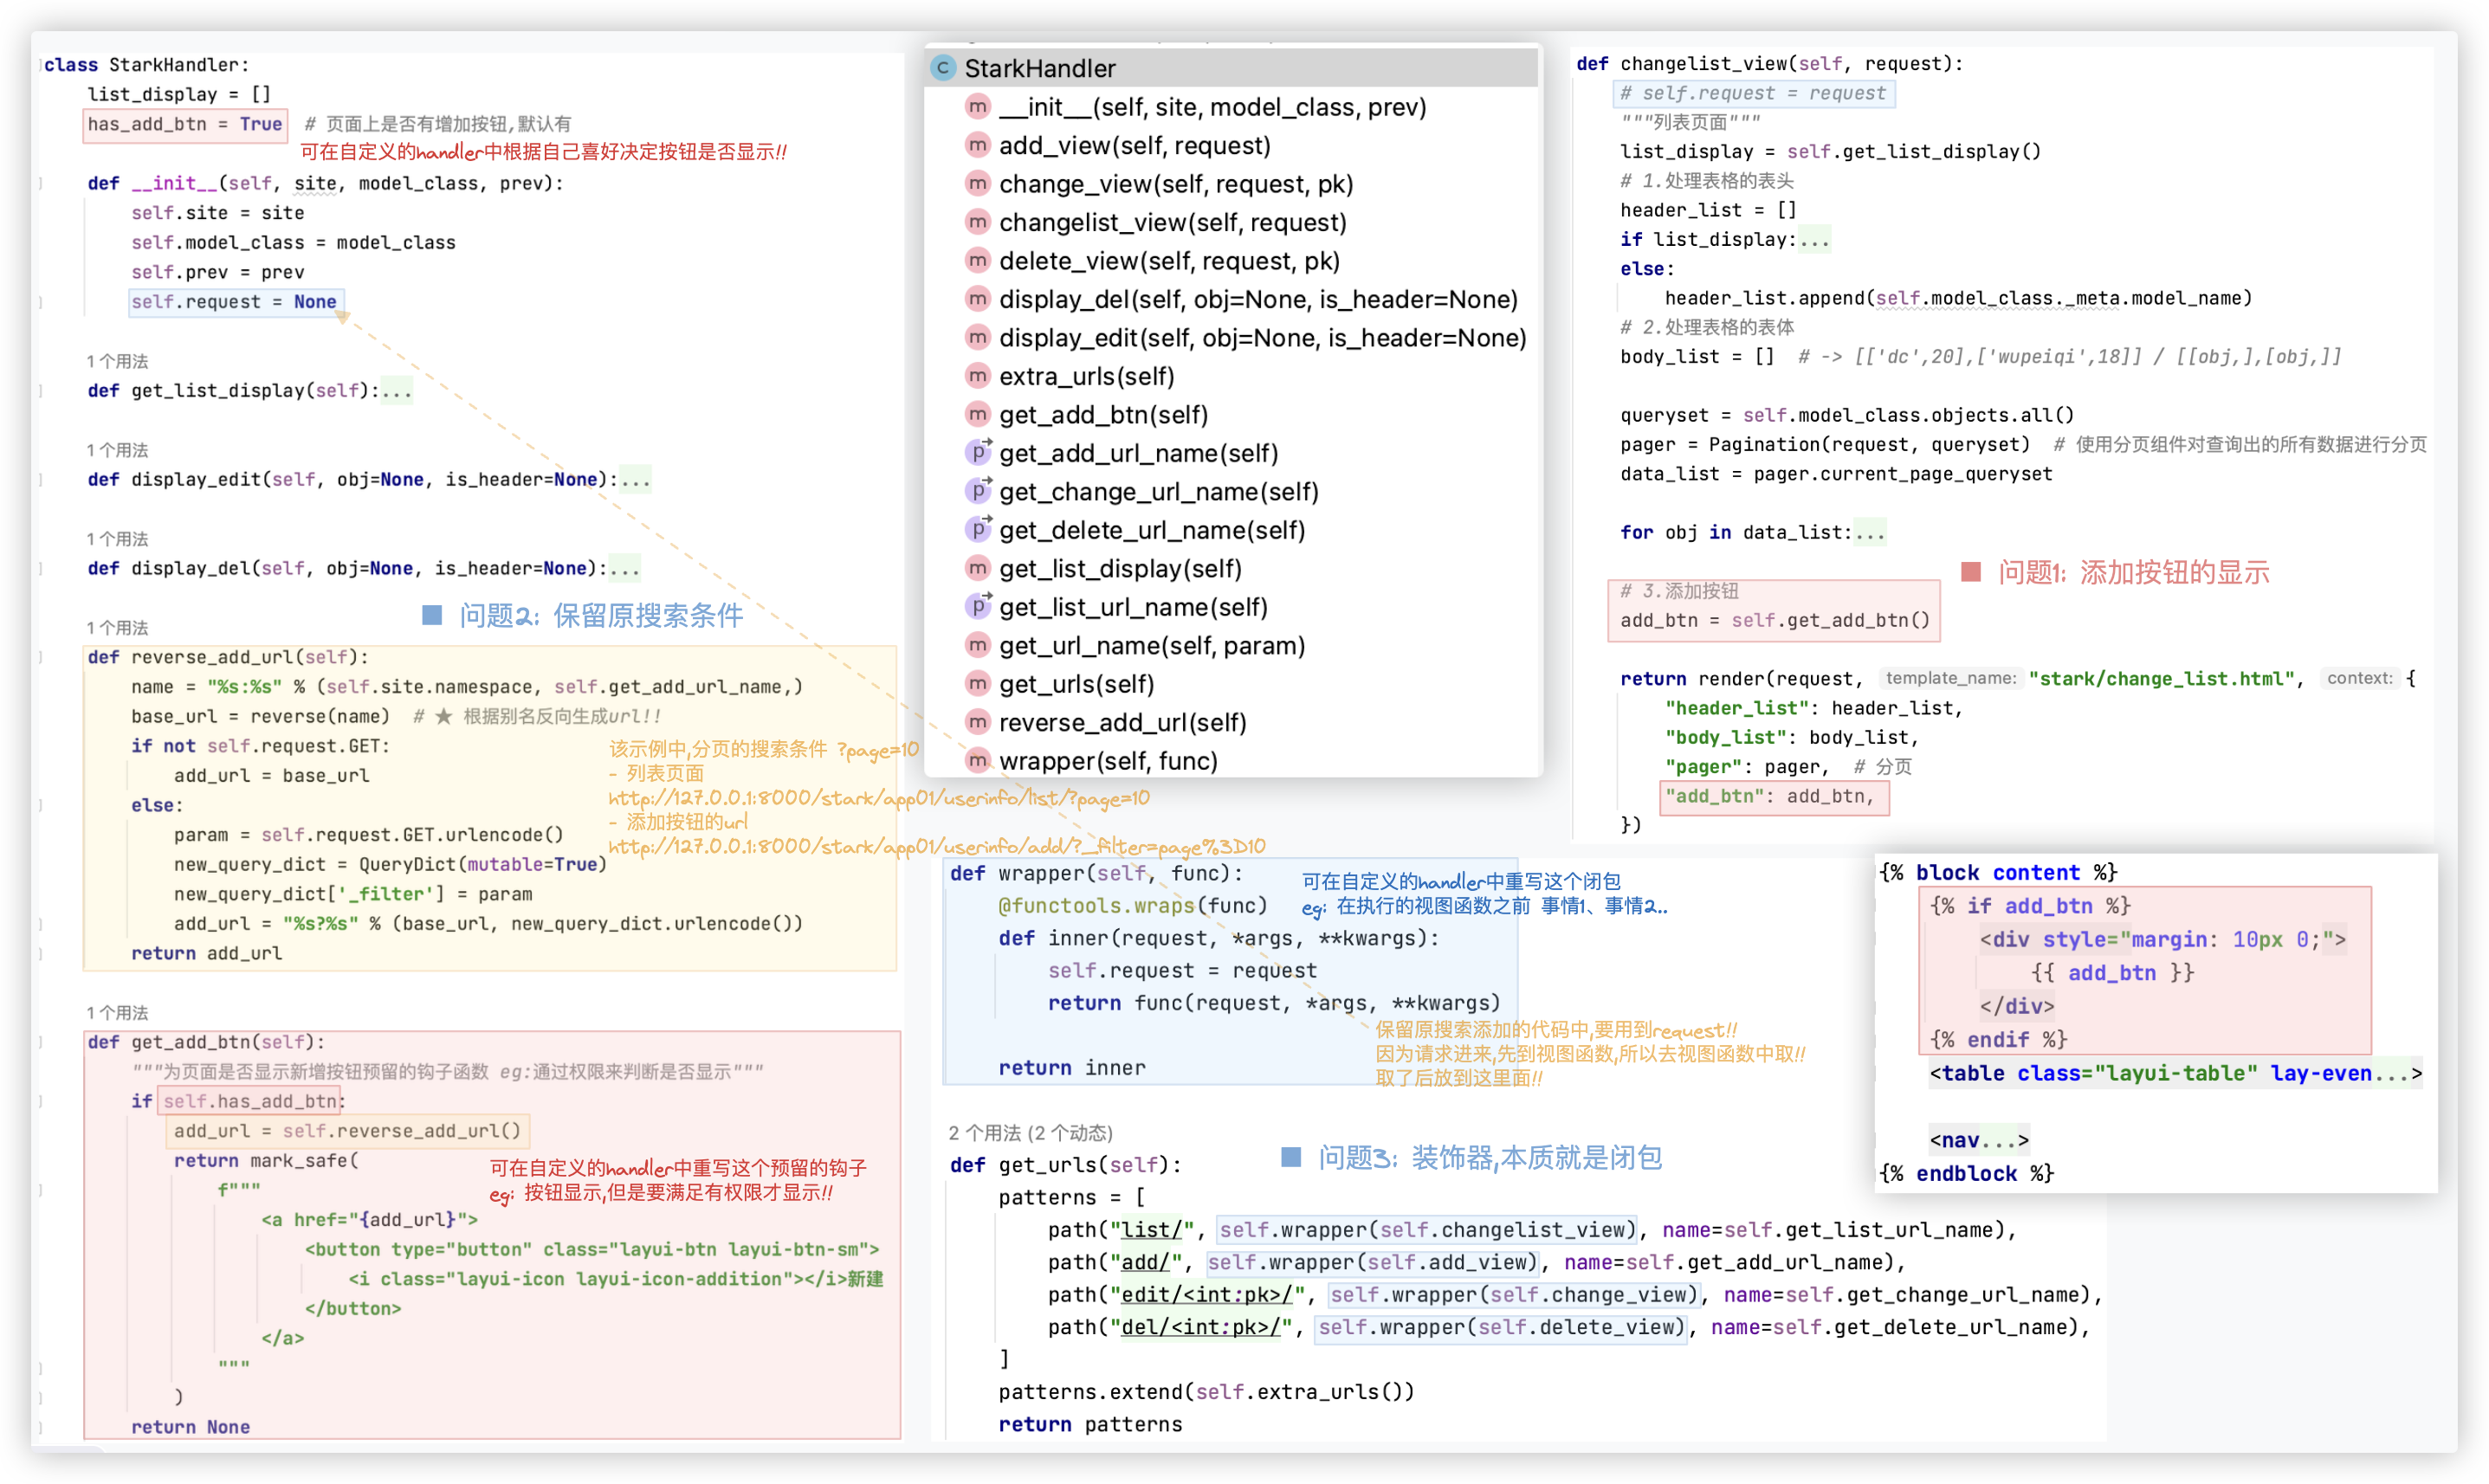2489x1484 pixels.
Task: Click property icon beside get_change_url_name
Action: tap(978, 491)
